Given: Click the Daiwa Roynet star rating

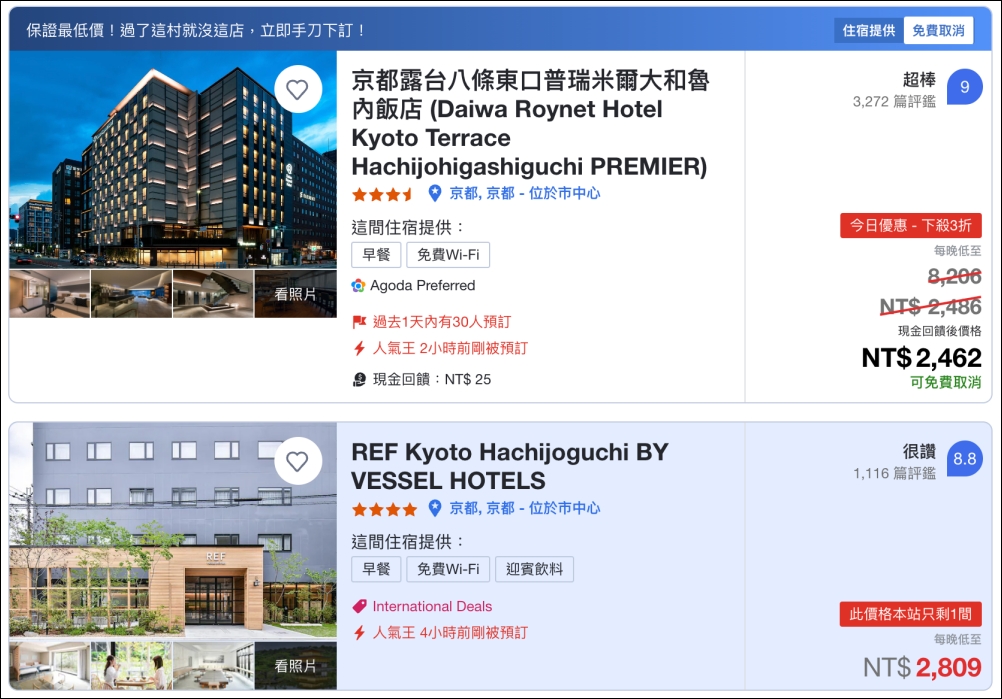Looking at the screenshot, I should click(383, 194).
